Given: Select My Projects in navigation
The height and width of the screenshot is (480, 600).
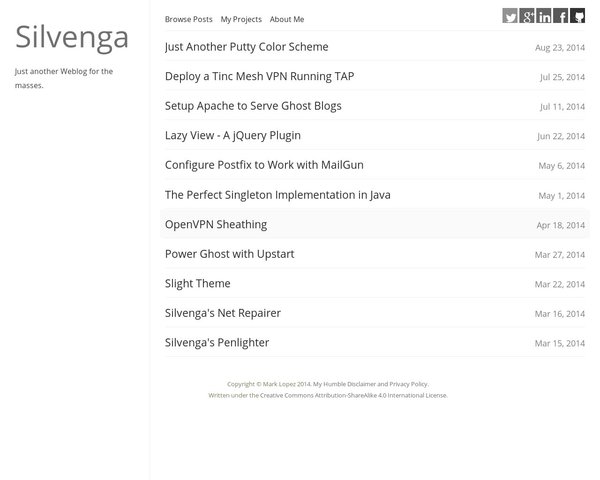Looking at the screenshot, I should (x=241, y=19).
